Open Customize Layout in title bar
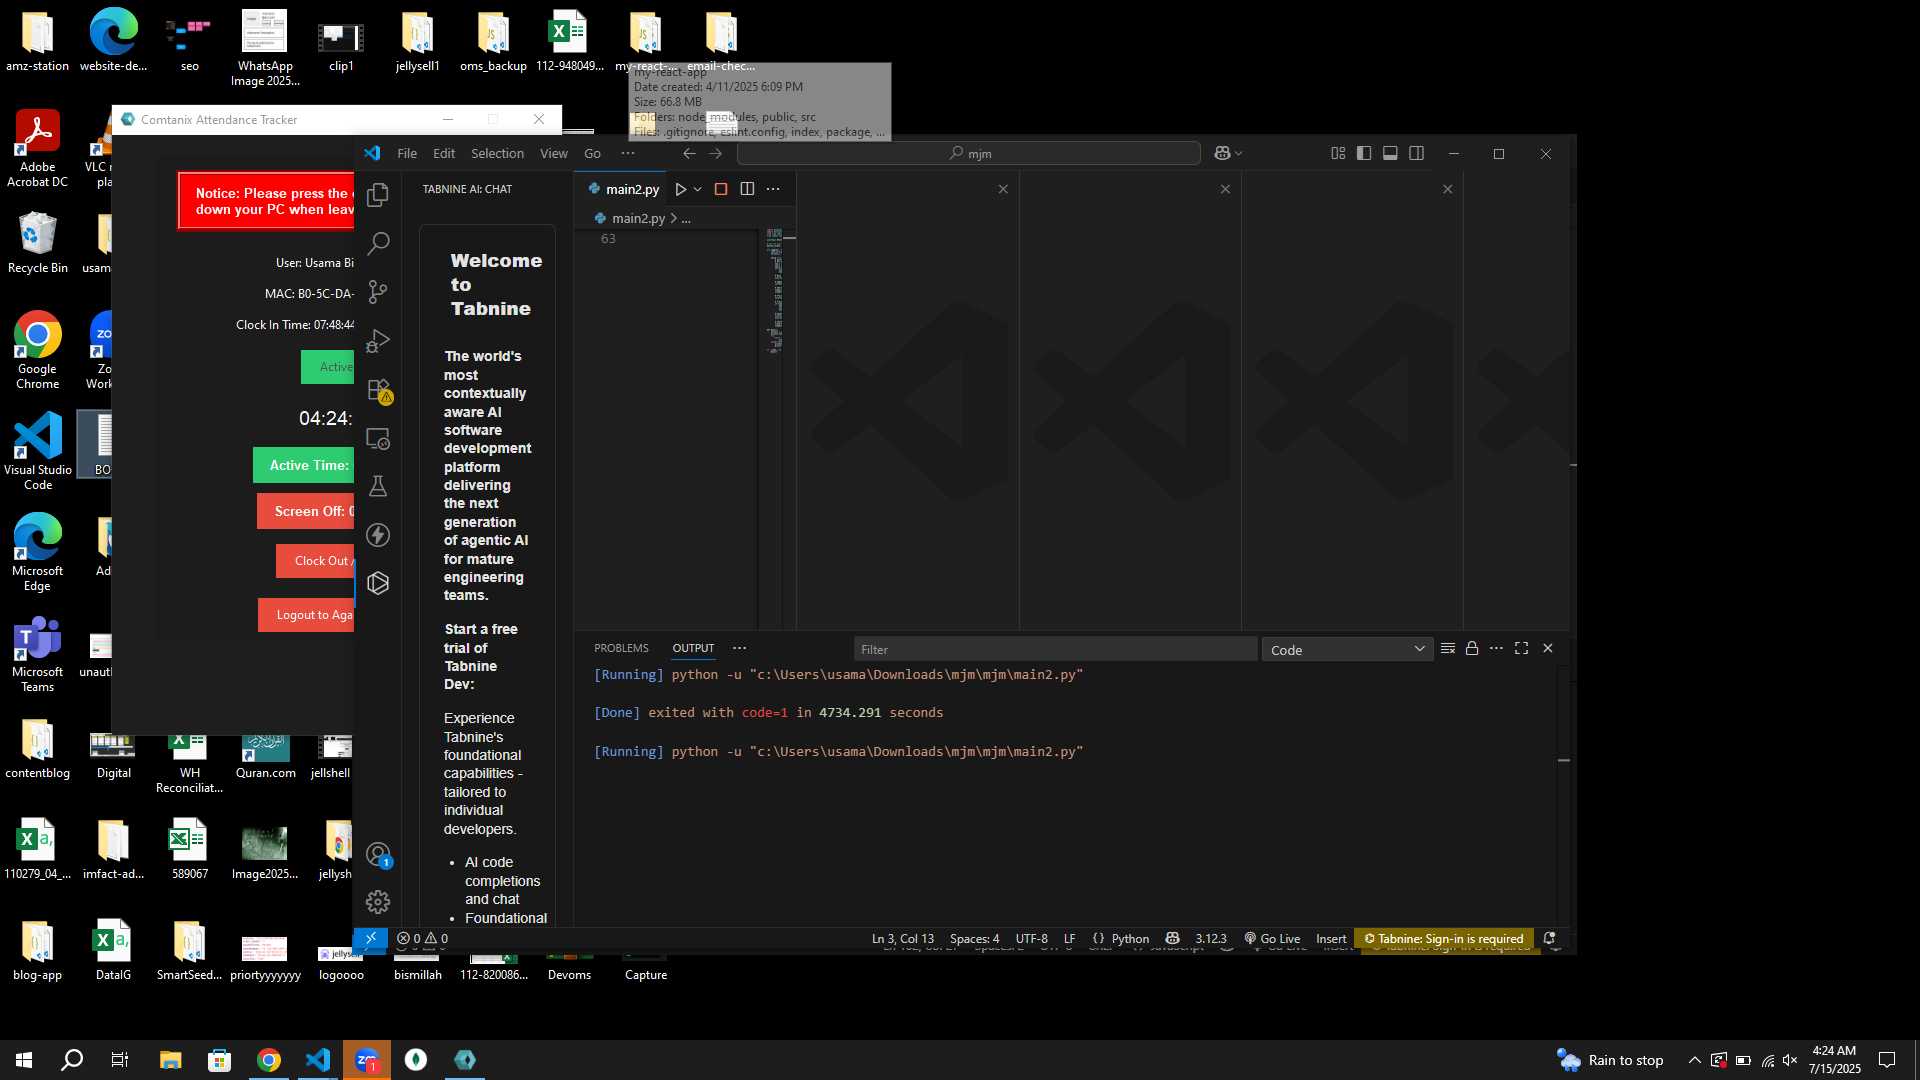 [1338, 153]
